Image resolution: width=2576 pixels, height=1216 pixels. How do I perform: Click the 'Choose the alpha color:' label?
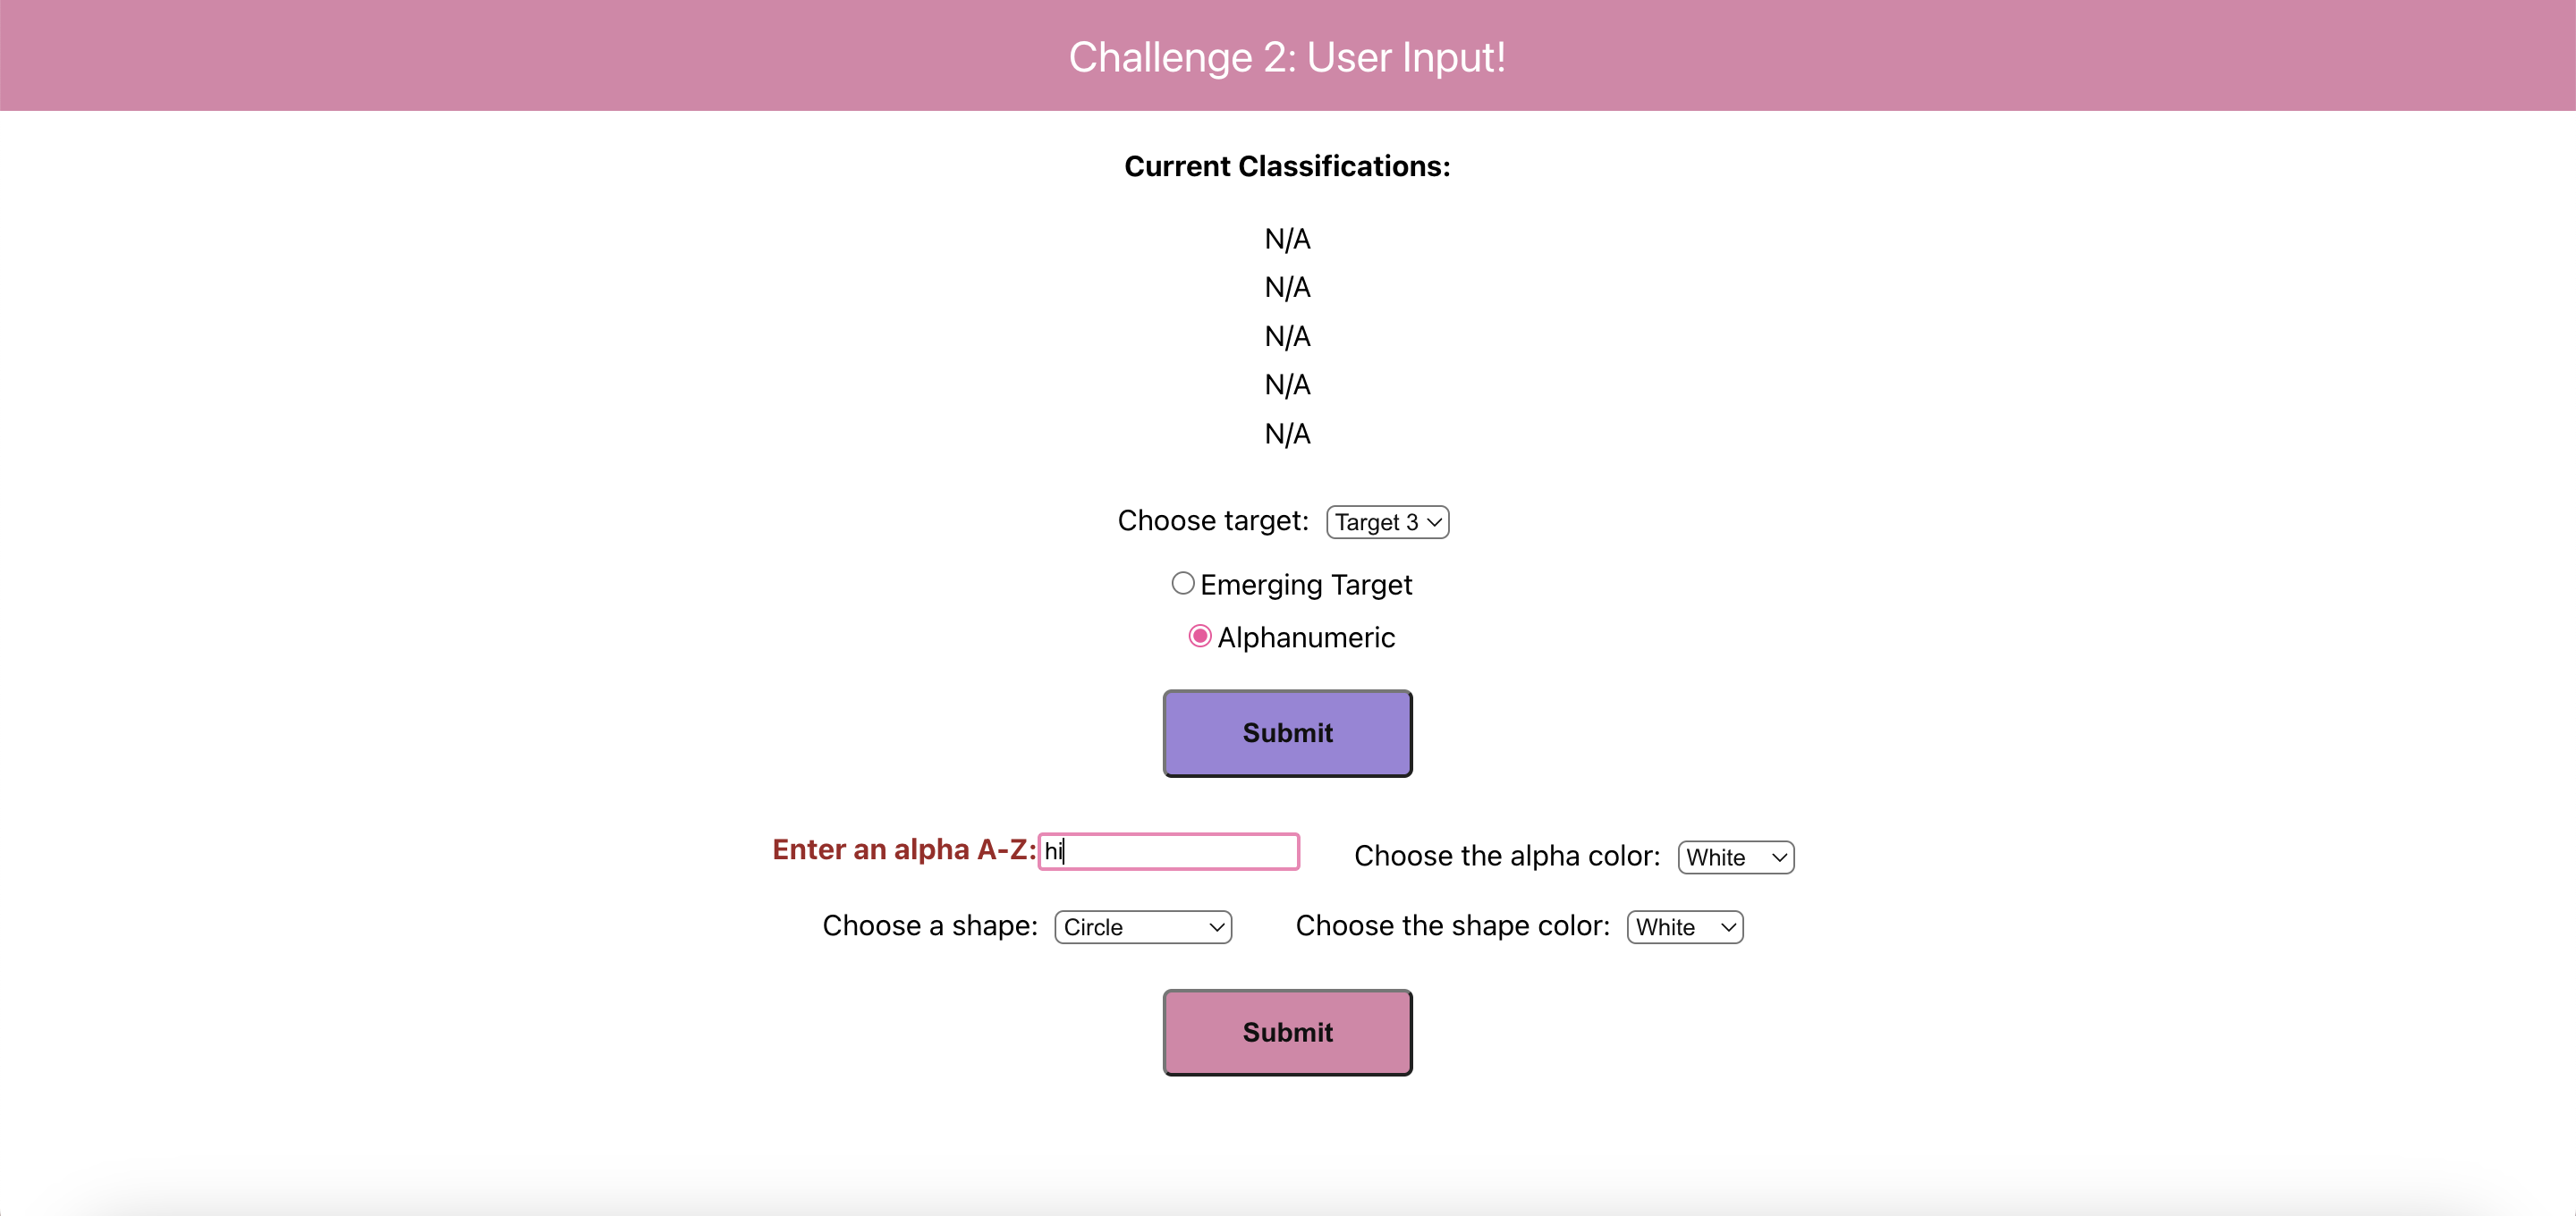click(1506, 856)
